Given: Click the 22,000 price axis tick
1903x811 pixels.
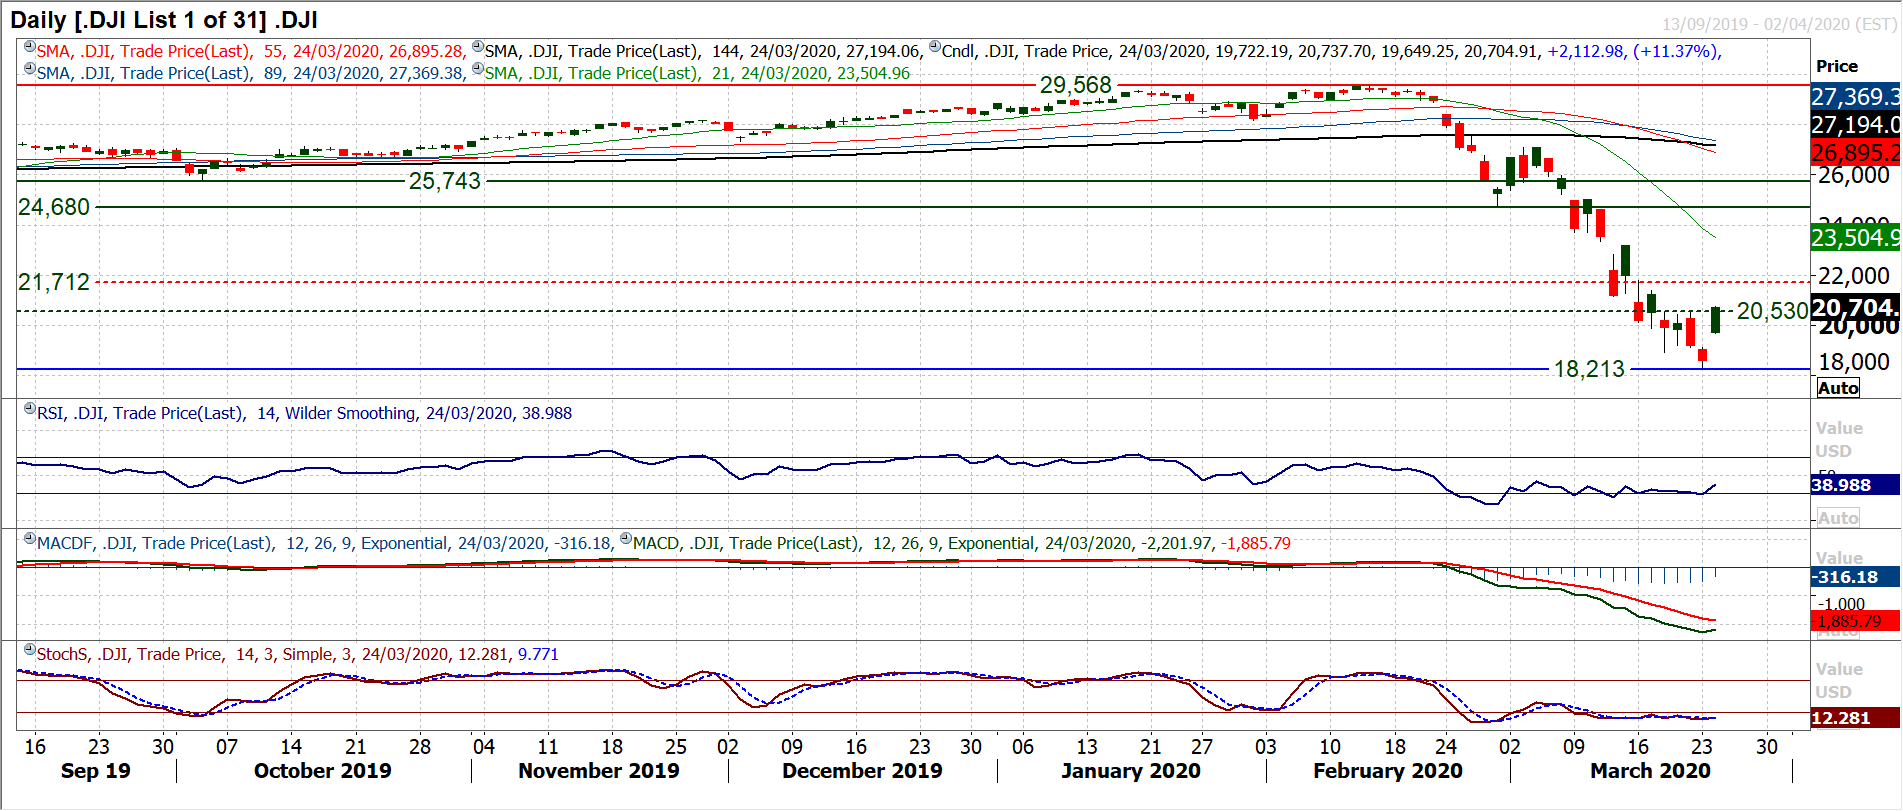Looking at the screenshot, I should point(1854,276).
